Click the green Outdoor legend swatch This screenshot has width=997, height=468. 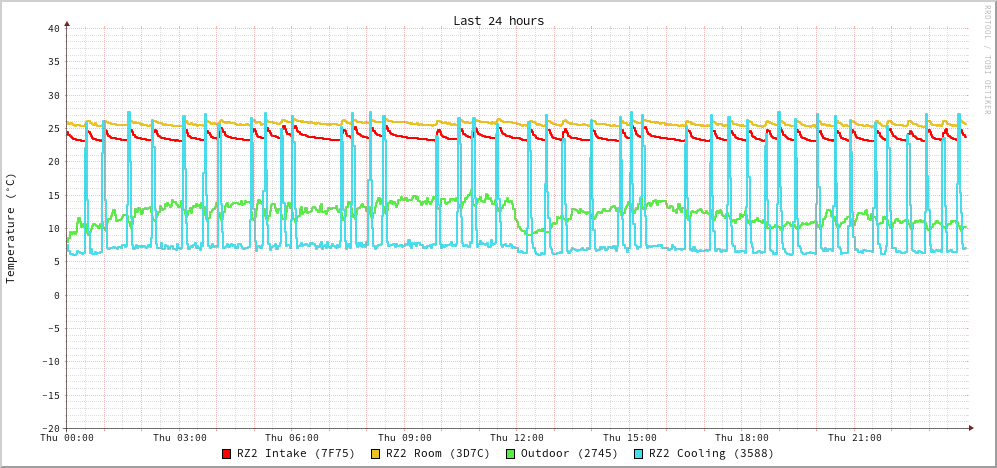click(x=510, y=454)
